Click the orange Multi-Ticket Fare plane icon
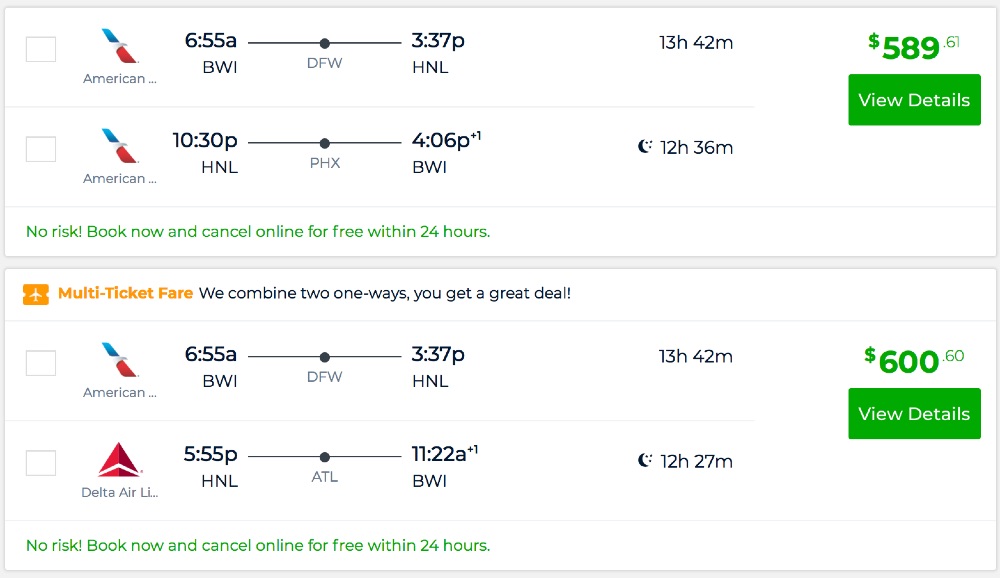1000x578 pixels. click(36, 294)
